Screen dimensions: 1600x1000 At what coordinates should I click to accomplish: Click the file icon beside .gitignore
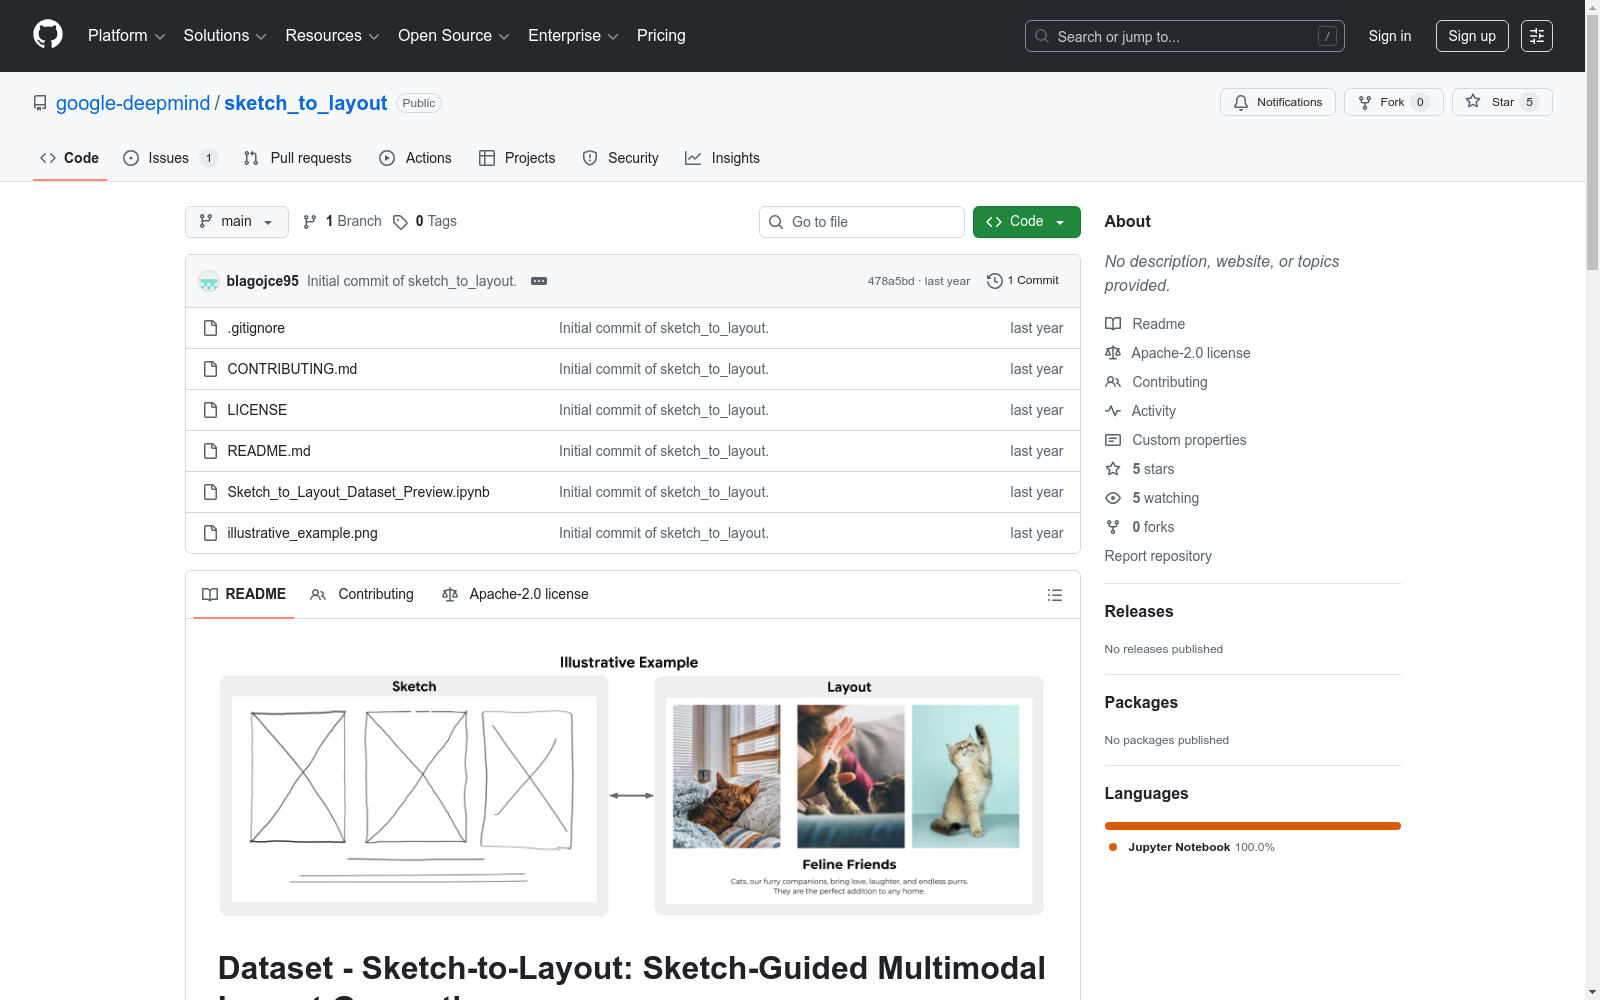pos(210,328)
